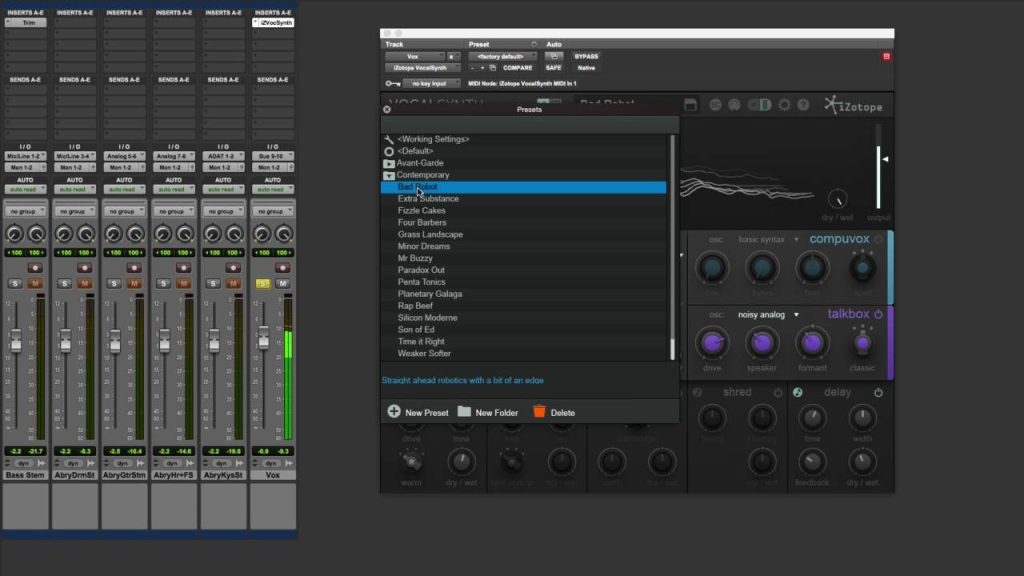This screenshot has height=576, width=1024.
Task: Select the Bad Robot preset
Action: coord(523,187)
